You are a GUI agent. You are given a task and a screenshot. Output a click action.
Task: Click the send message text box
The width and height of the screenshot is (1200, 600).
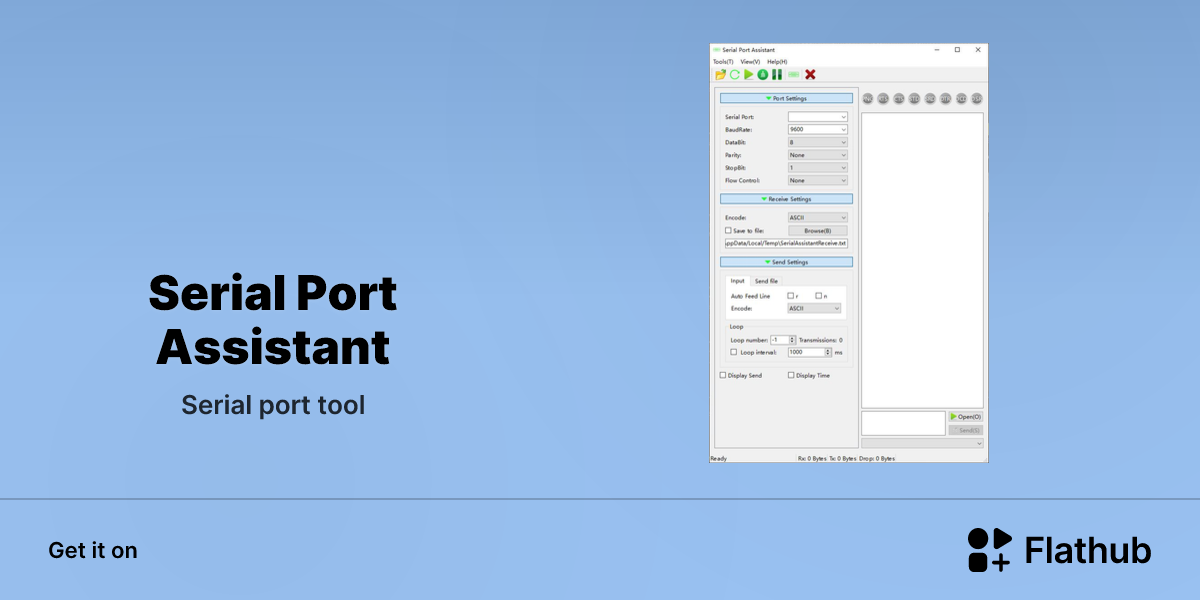click(903, 423)
